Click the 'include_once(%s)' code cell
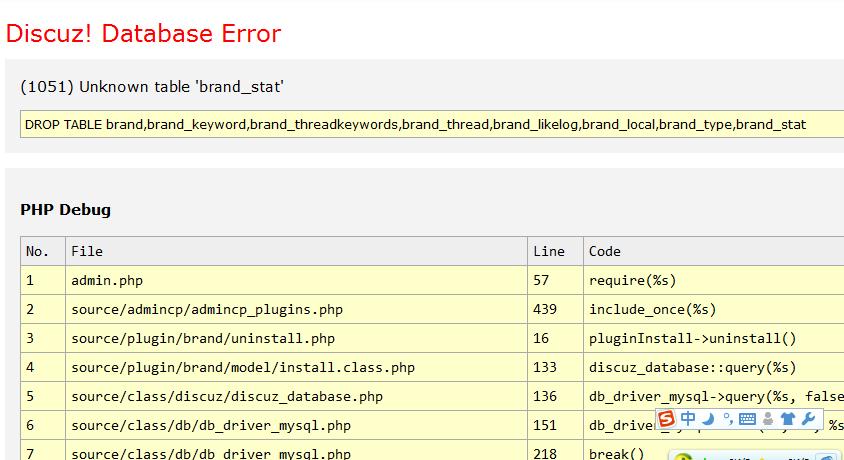 point(714,309)
